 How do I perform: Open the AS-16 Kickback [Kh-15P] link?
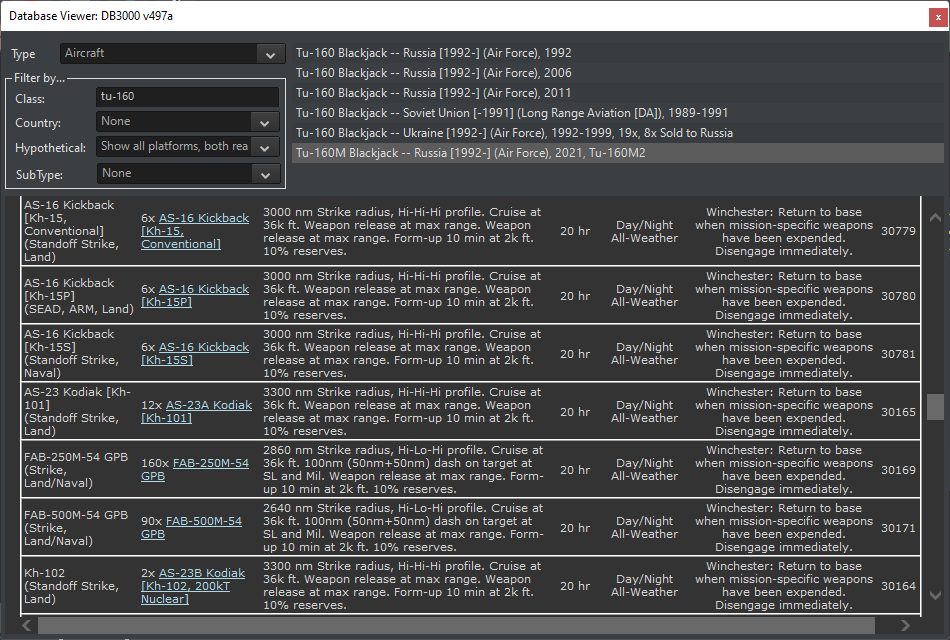(x=203, y=288)
